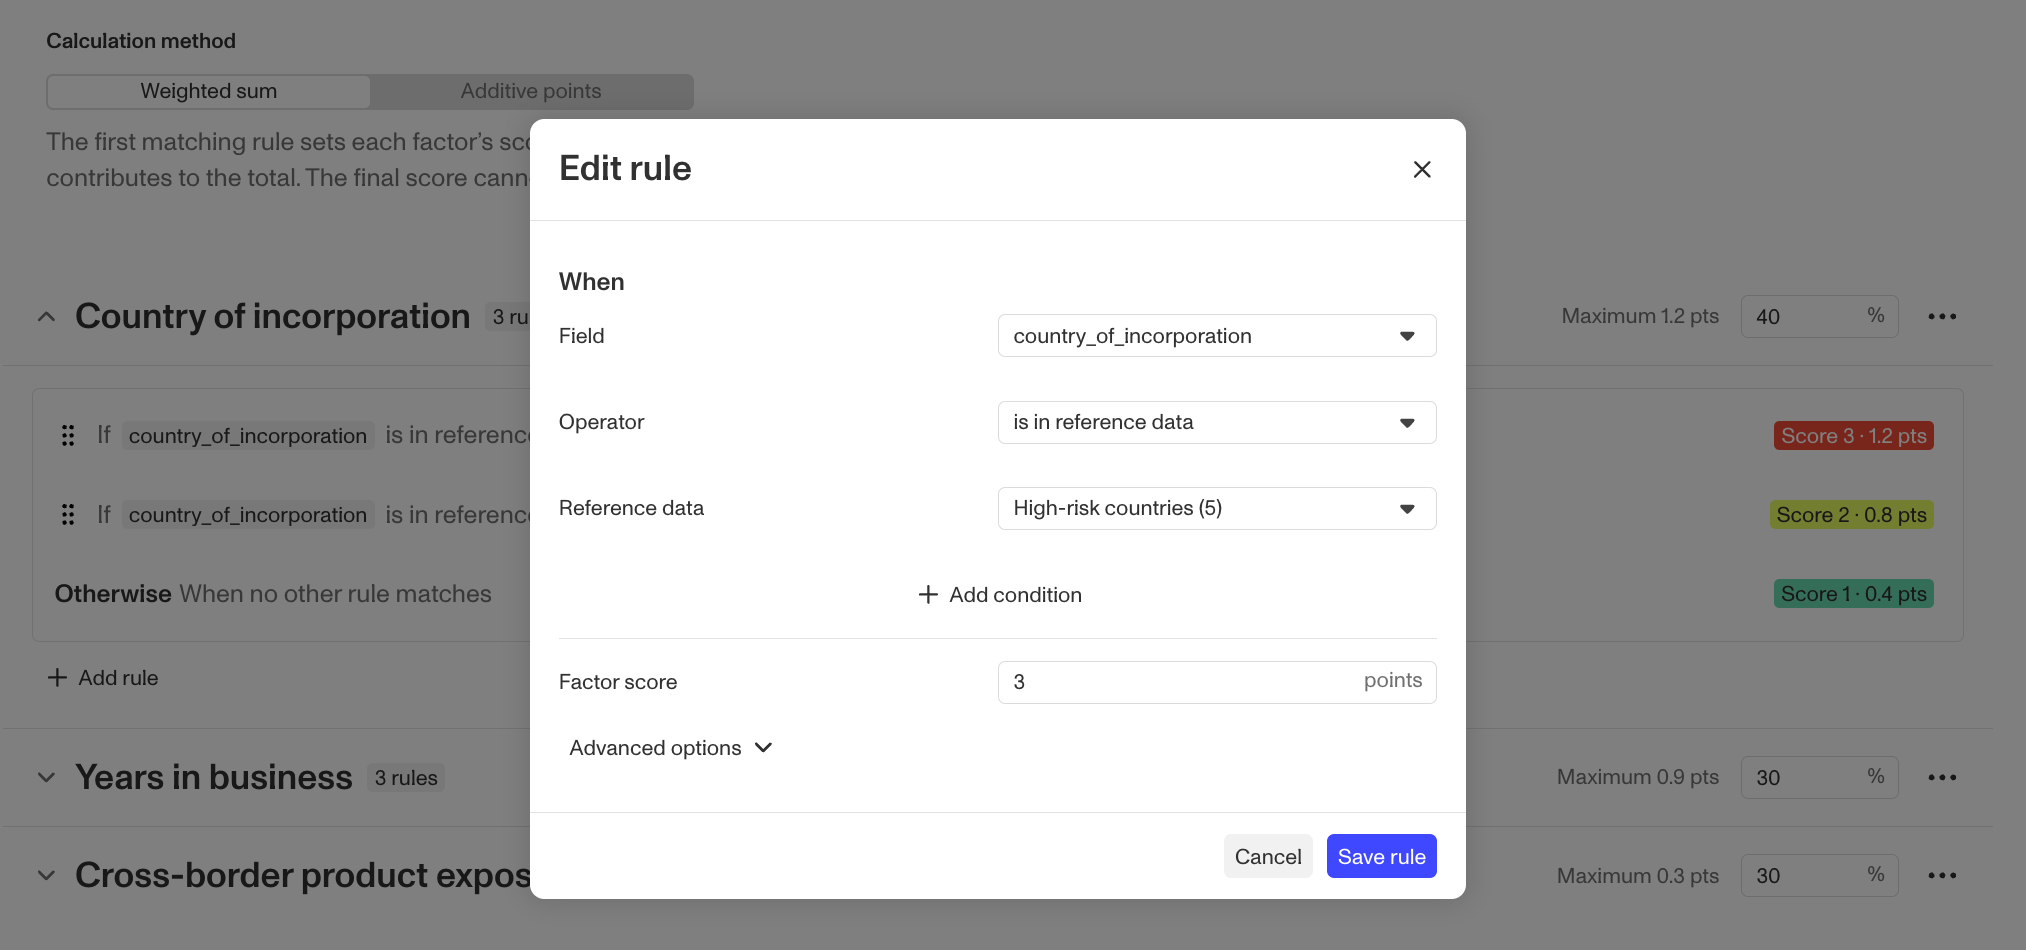Open the Field dropdown country_of_incorporation
Image resolution: width=2026 pixels, height=950 pixels.
coord(1216,336)
